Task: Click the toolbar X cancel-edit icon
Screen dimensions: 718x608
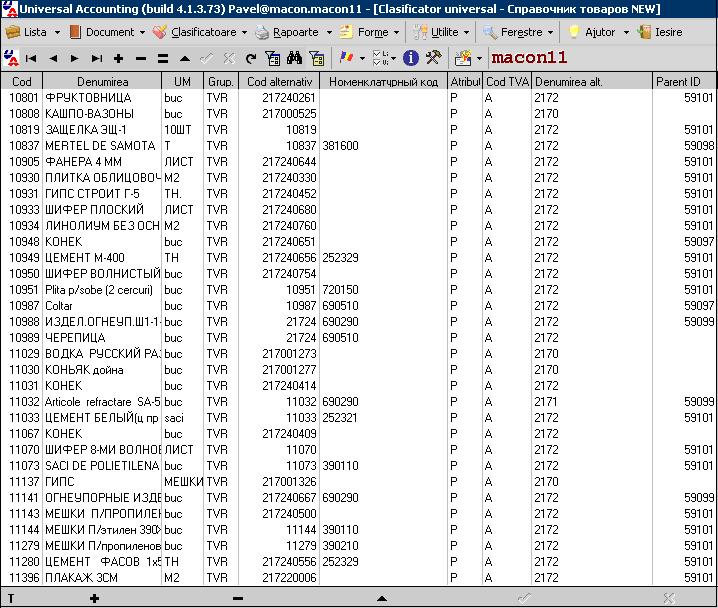Action: [229, 59]
